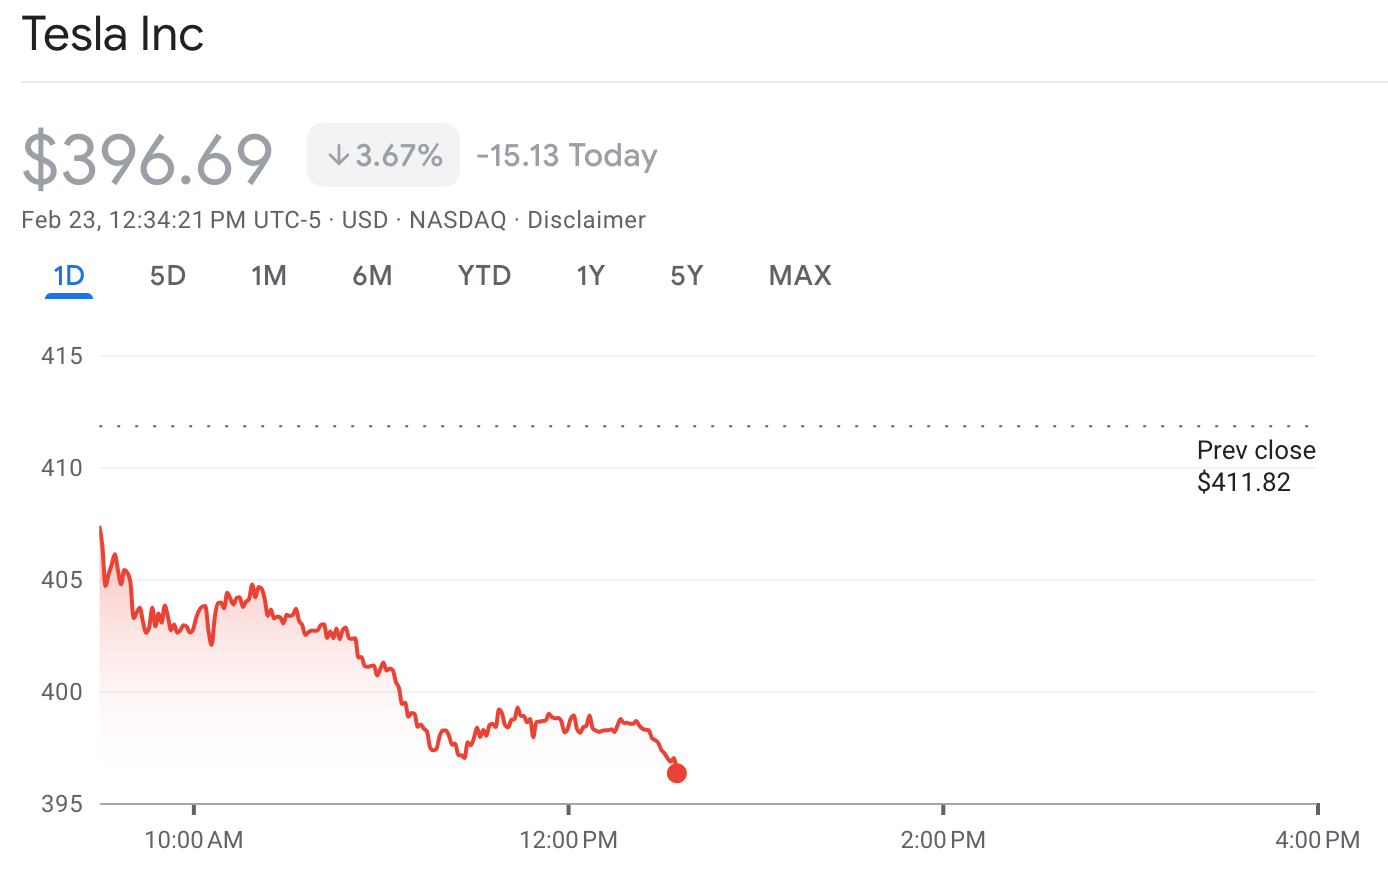Viewport: 1388px width, 876px height.
Task: View the 5Y chart tab
Action: coord(686,276)
